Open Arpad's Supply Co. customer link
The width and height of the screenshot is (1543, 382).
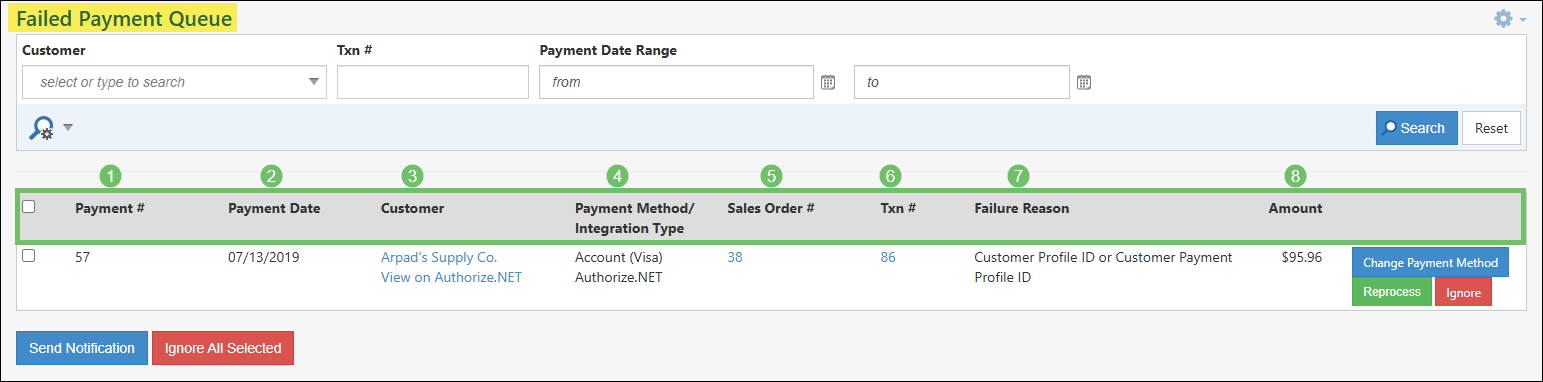coord(439,257)
